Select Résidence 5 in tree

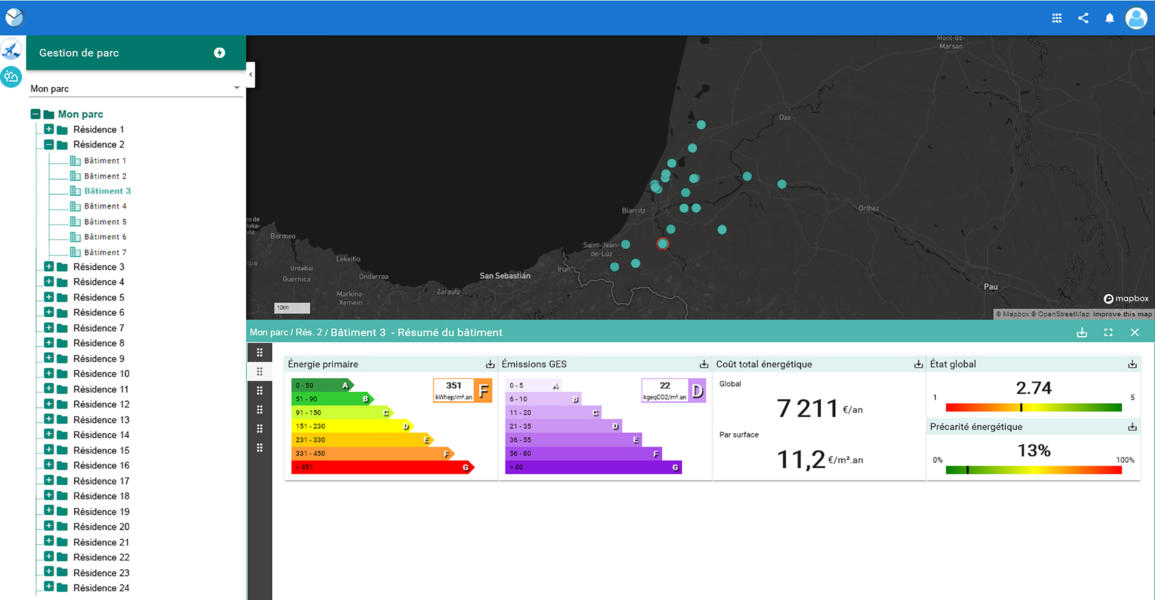pos(99,297)
